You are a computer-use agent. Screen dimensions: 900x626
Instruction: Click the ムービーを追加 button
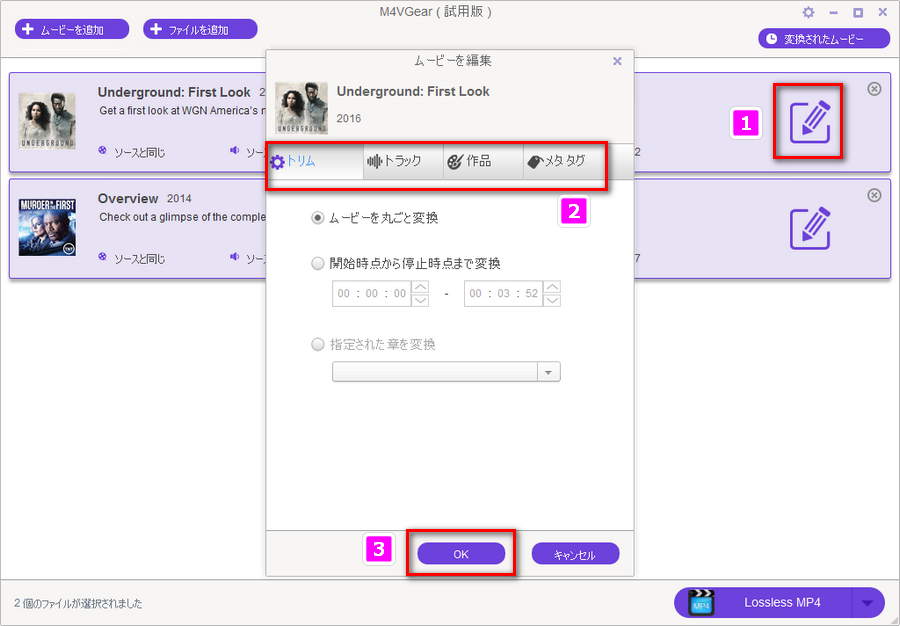pos(72,29)
